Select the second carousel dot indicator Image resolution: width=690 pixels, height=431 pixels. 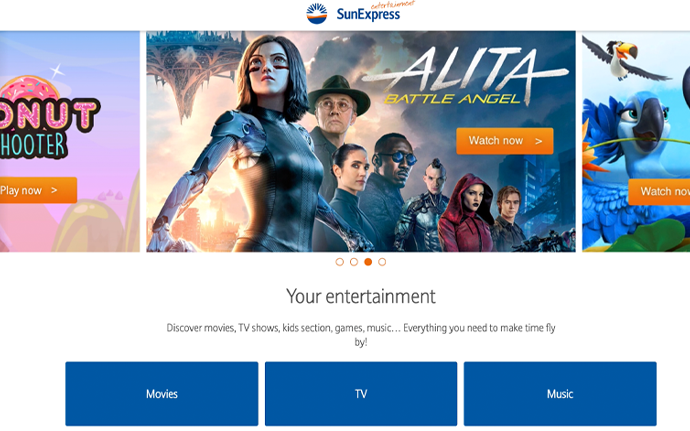tap(354, 262)
